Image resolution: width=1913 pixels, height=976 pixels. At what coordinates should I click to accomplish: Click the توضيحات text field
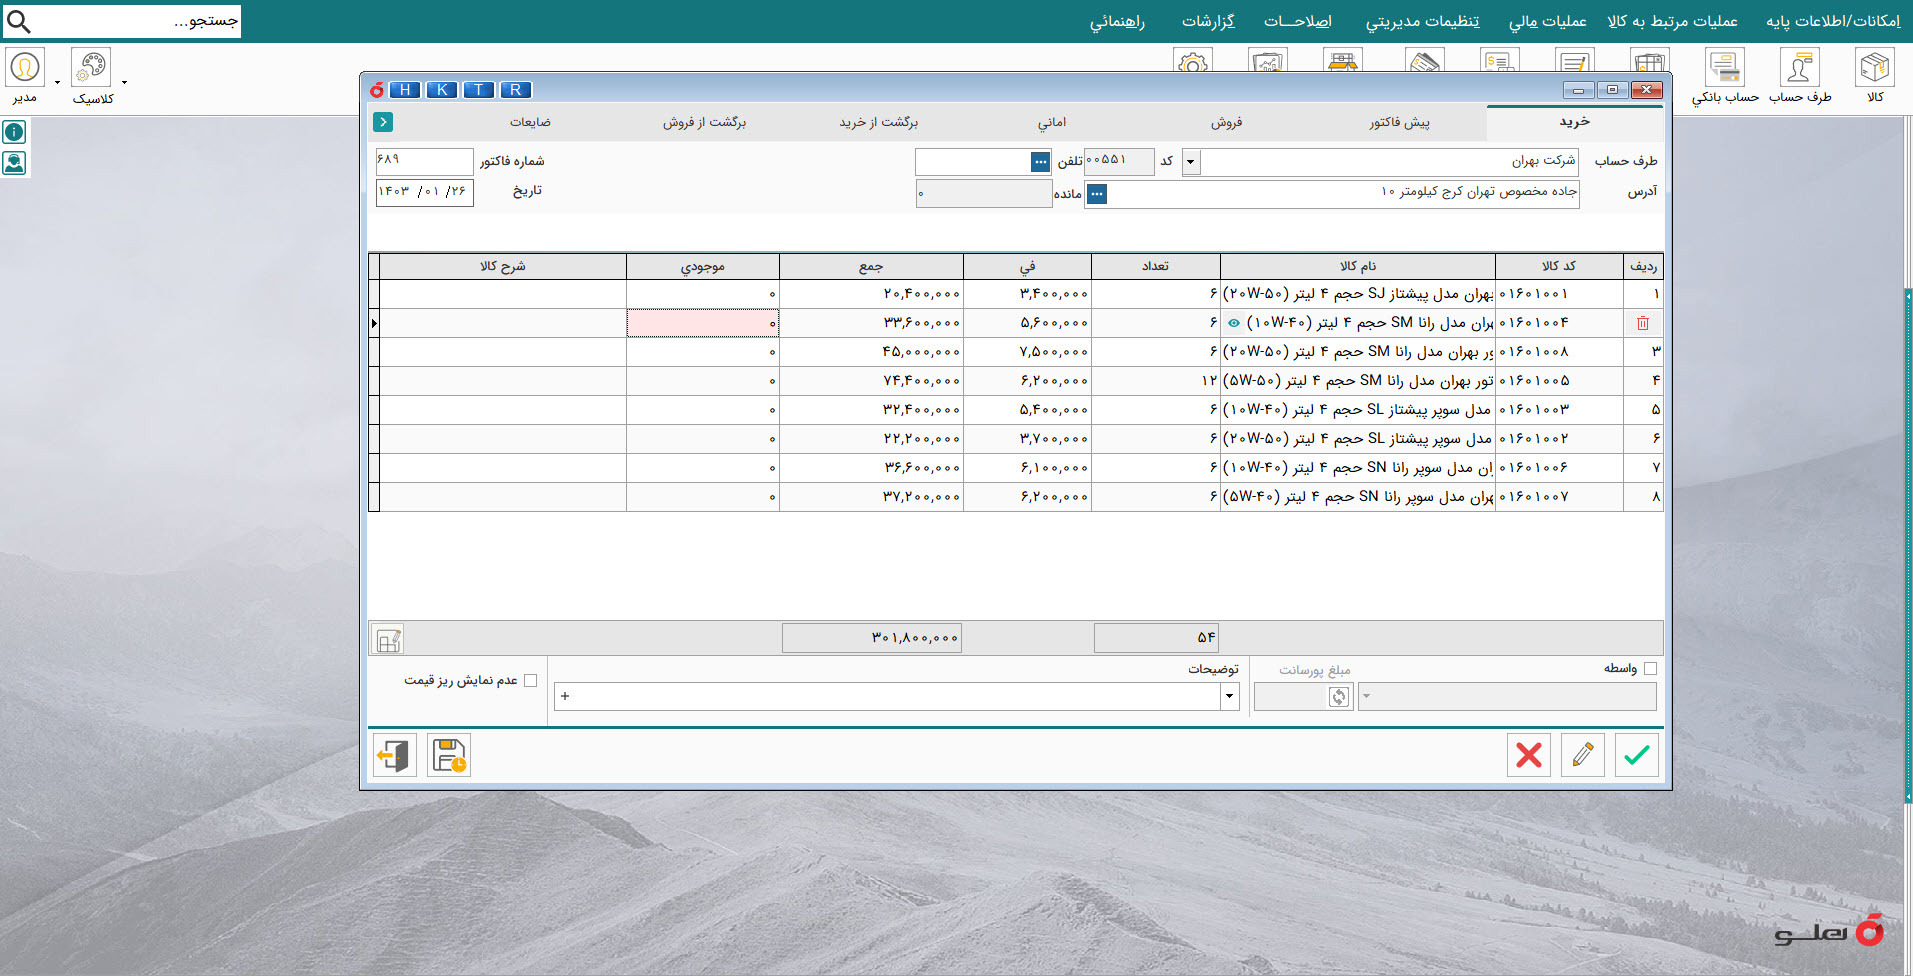tap(888, 697)
